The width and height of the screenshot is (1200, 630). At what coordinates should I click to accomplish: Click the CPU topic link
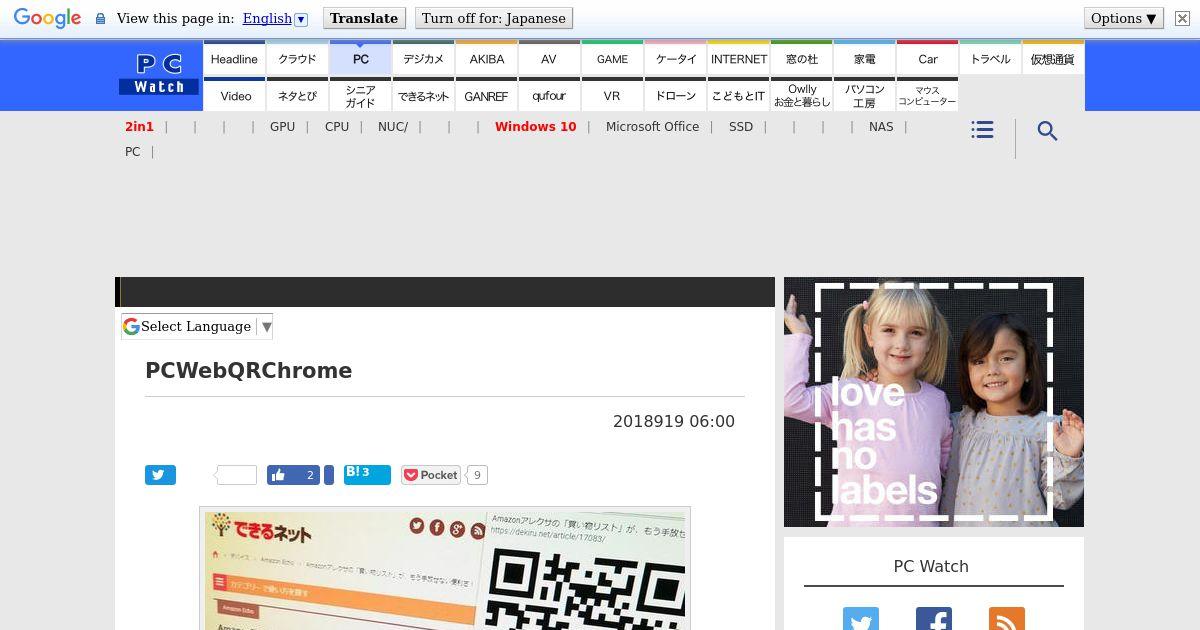[337, 127]
